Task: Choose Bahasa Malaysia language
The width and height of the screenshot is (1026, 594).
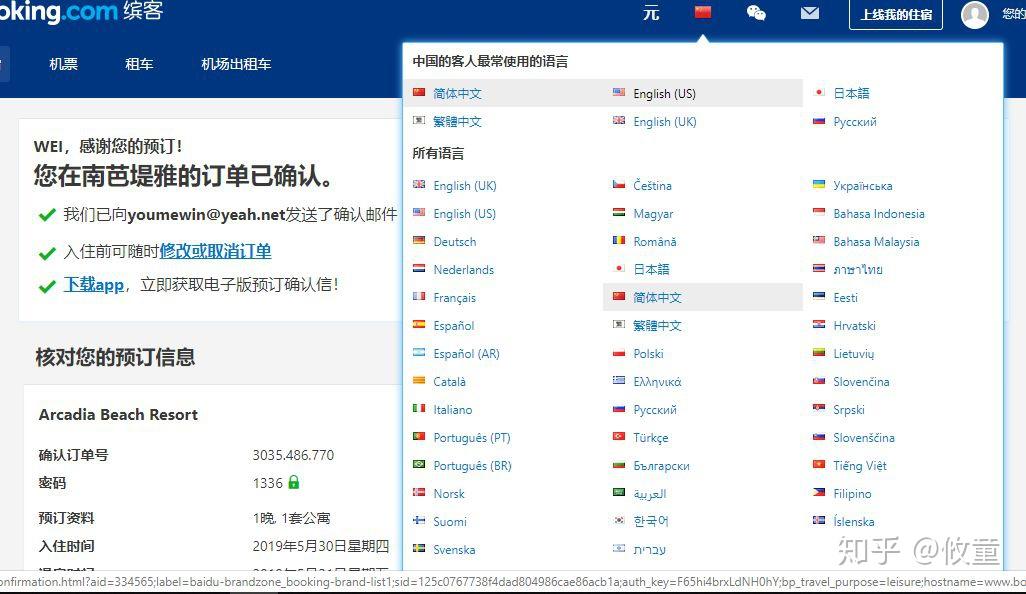Action: click(x=876, y=242)
